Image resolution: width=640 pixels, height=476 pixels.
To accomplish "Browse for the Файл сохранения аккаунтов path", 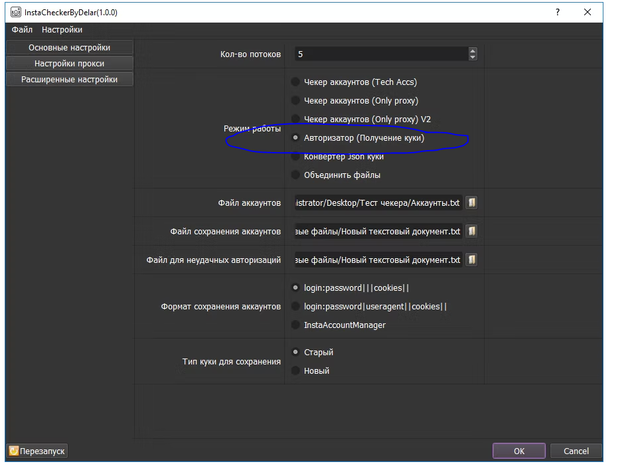I will coord(471,231).
